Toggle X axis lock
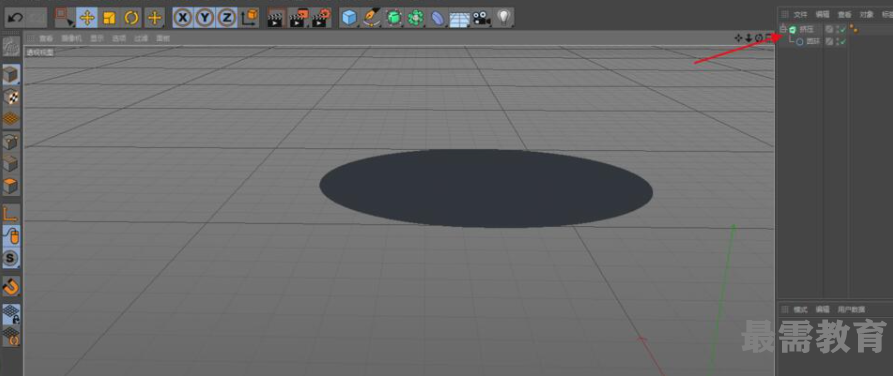 click(182, 18)
